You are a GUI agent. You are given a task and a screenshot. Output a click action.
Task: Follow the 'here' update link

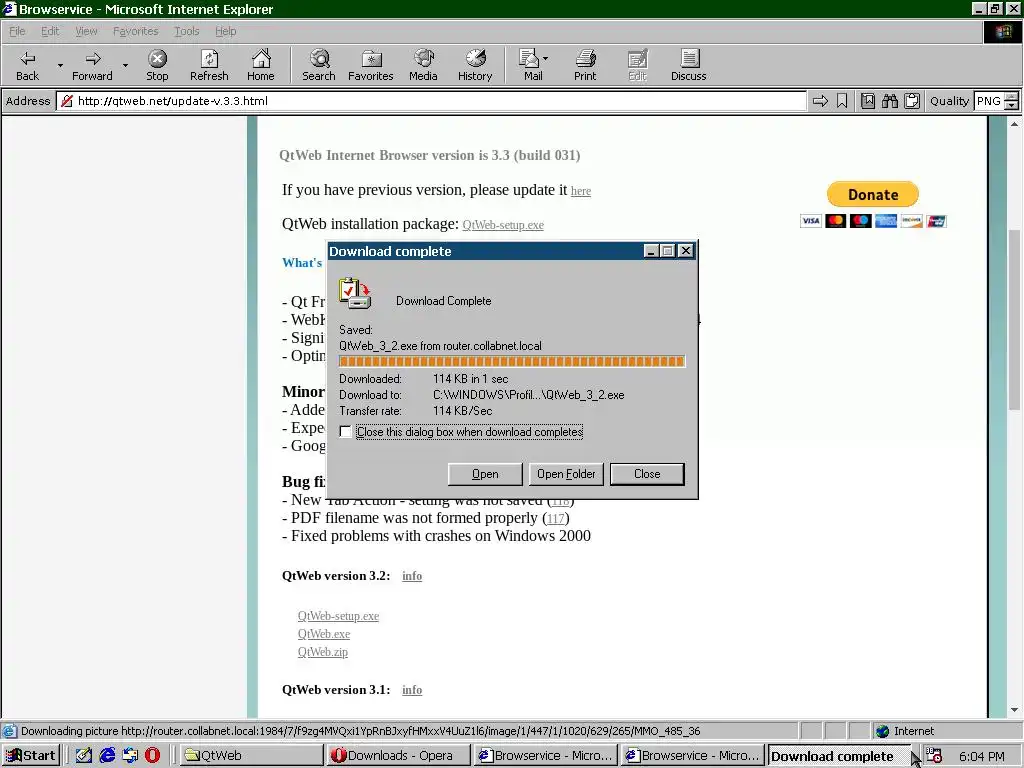581,191
